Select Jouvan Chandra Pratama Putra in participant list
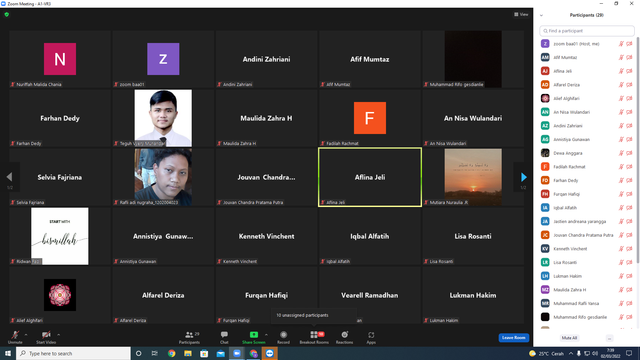640x360 pixels. [587, 235]
